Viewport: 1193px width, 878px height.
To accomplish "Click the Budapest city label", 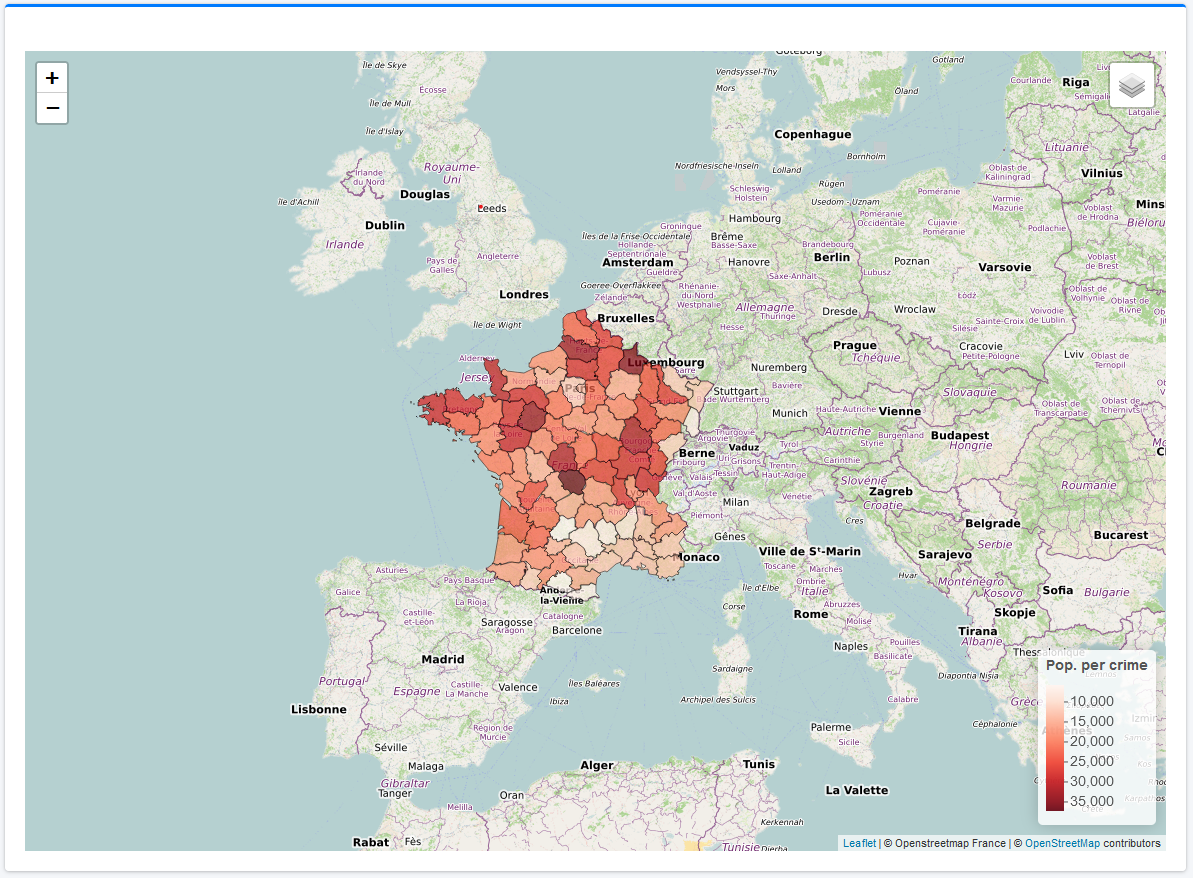I will [960, 435].
